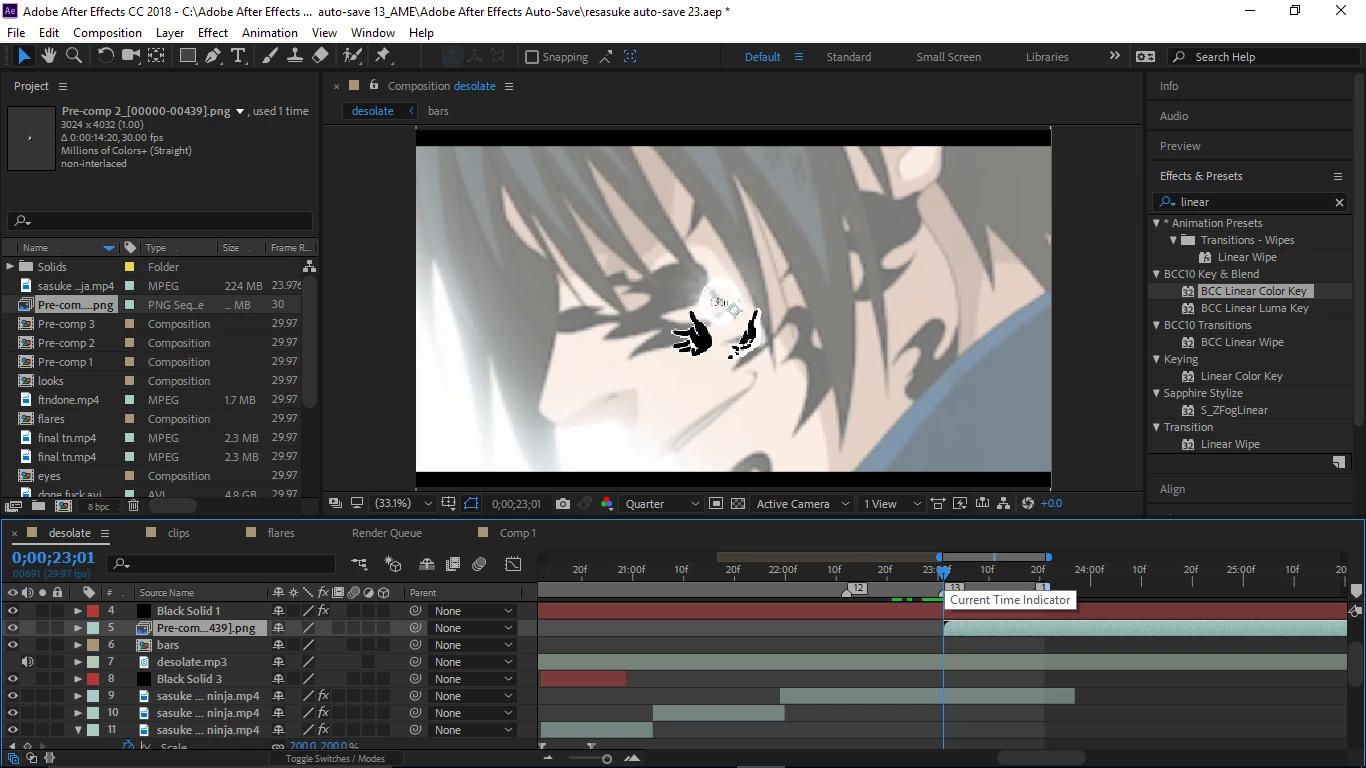This screenshot has width=1366, height=768.
Task: Hide layer 10 sasuke ninja.mp4
Action: pos(13,713)
